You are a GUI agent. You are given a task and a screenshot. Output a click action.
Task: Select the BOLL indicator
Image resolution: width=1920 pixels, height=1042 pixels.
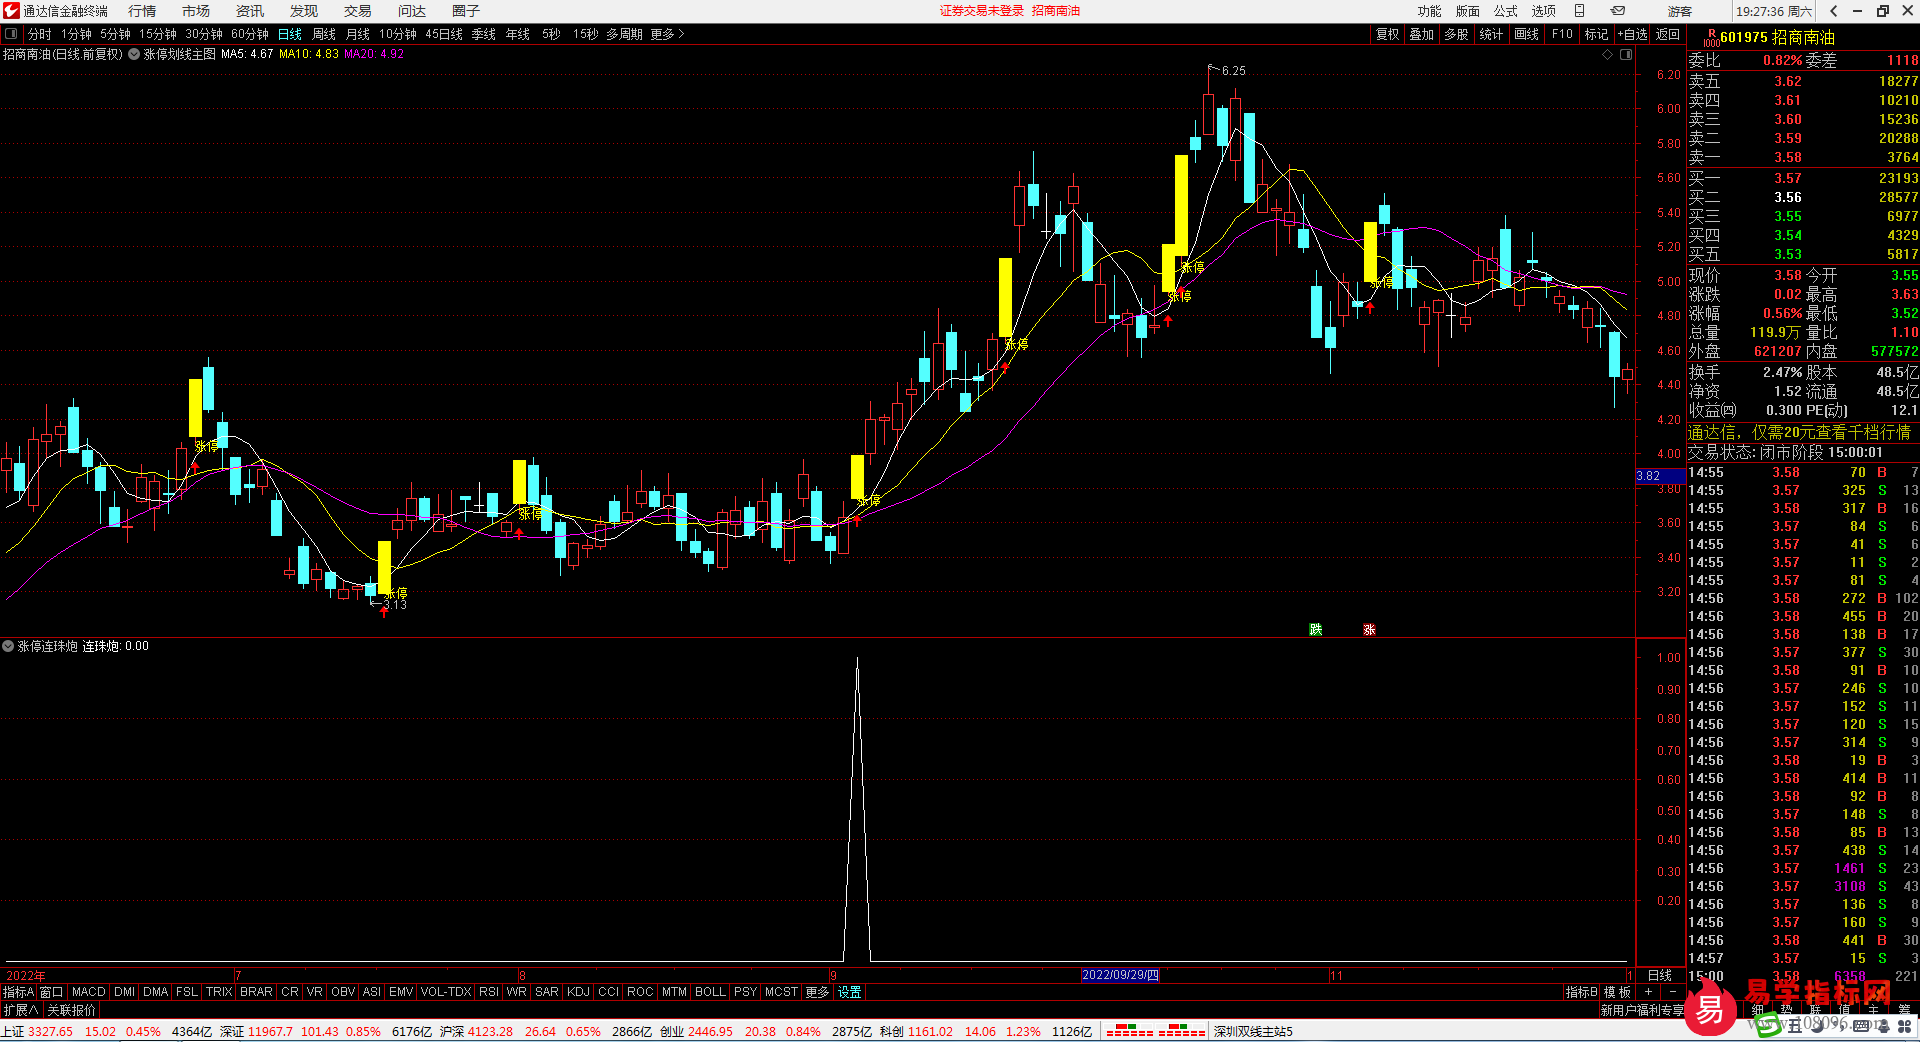coord(710,992)
